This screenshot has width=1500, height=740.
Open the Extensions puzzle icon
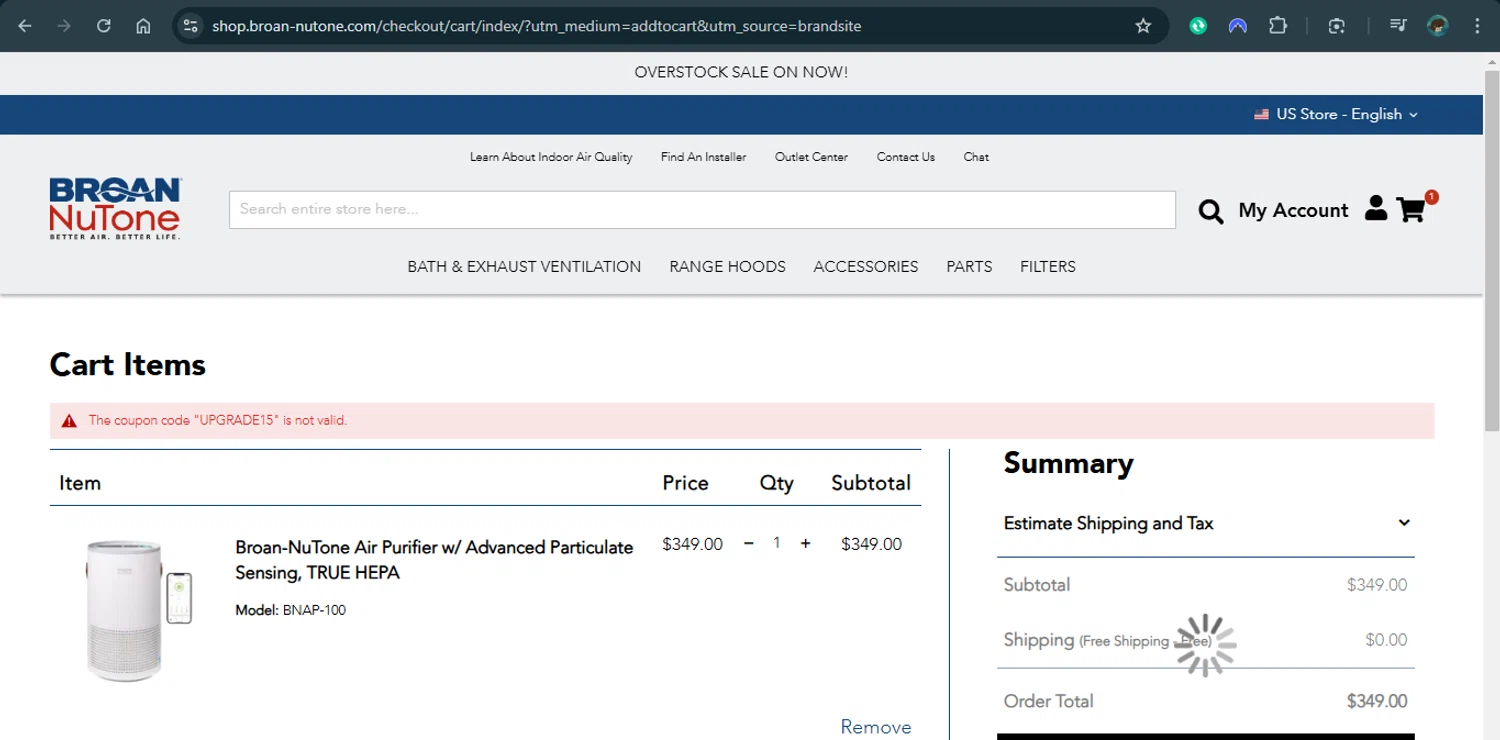tap(1278, 26)
